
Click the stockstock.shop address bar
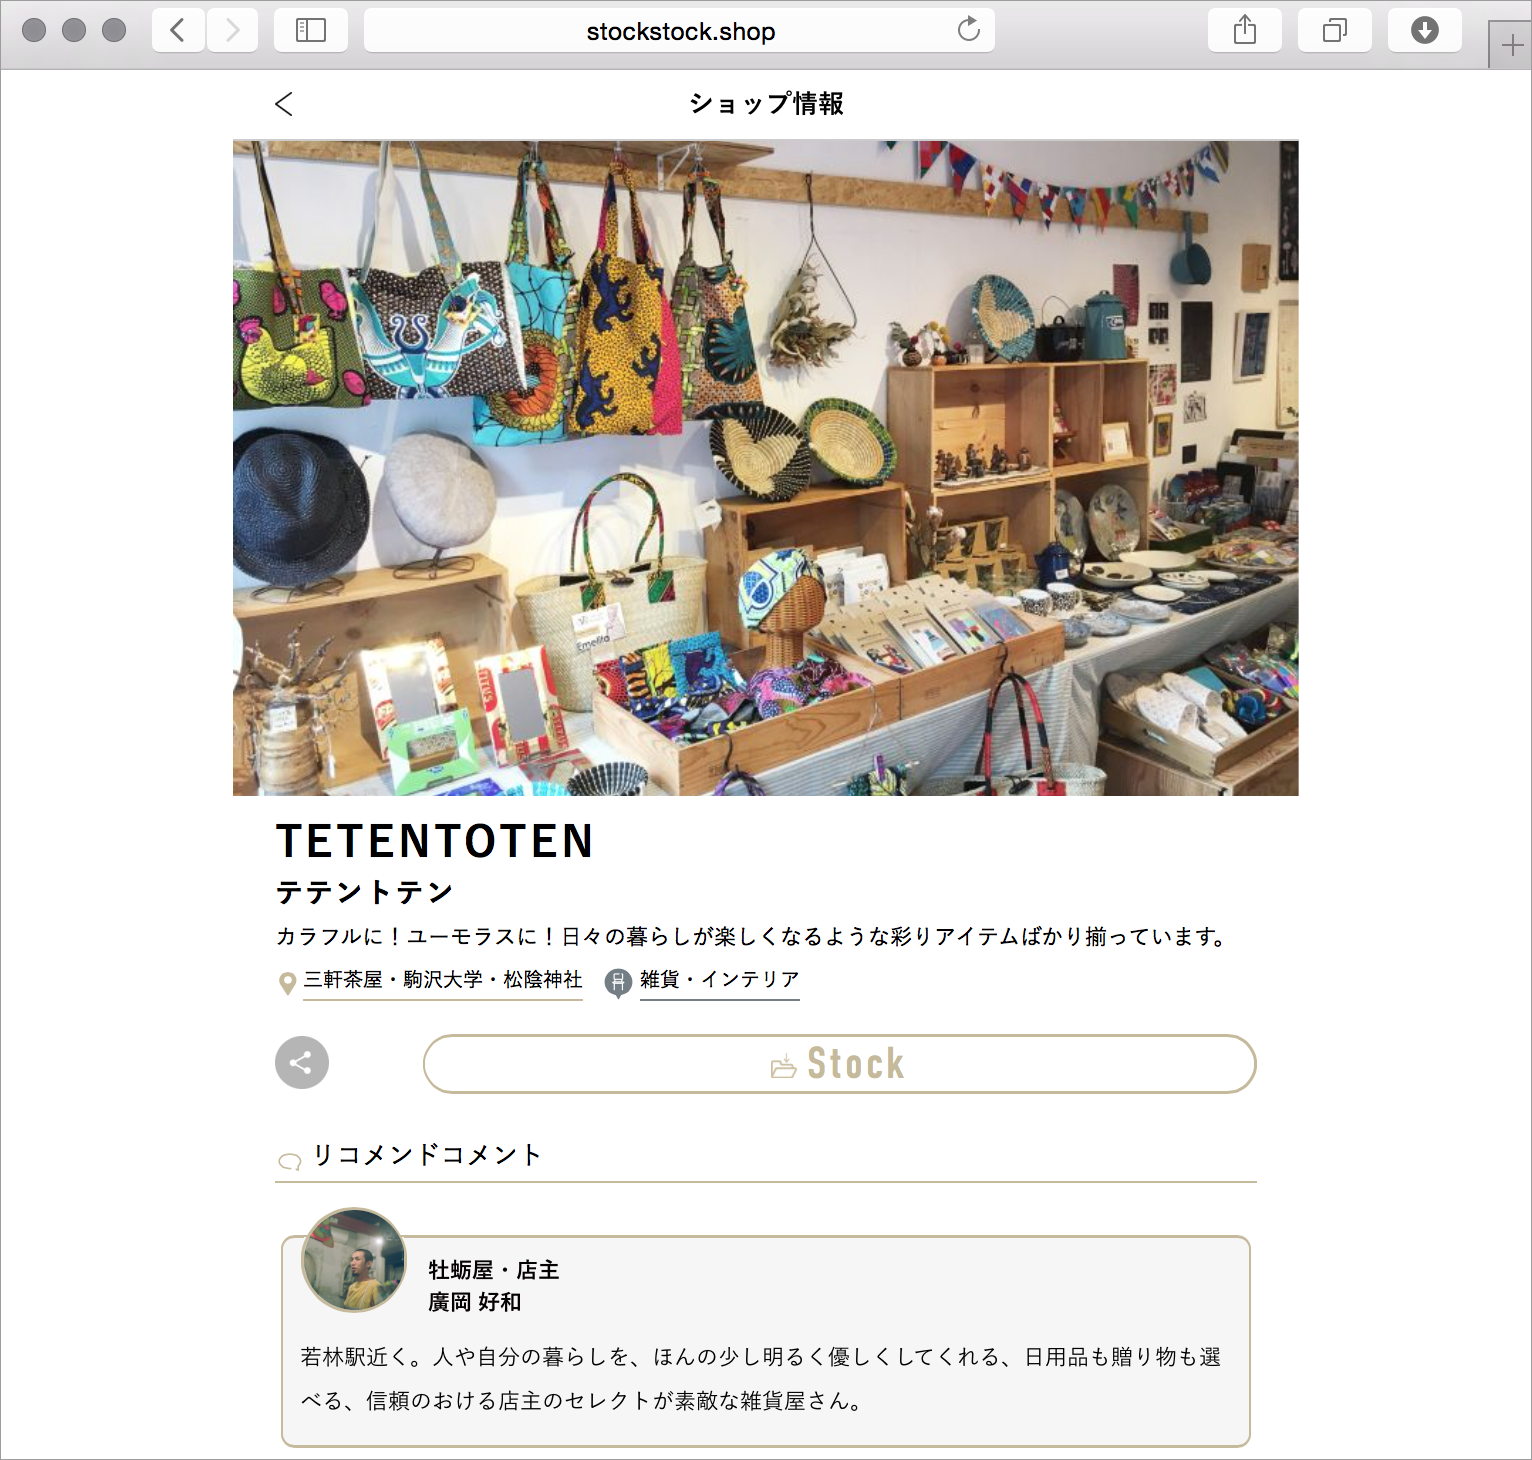(x=680, y=30)
